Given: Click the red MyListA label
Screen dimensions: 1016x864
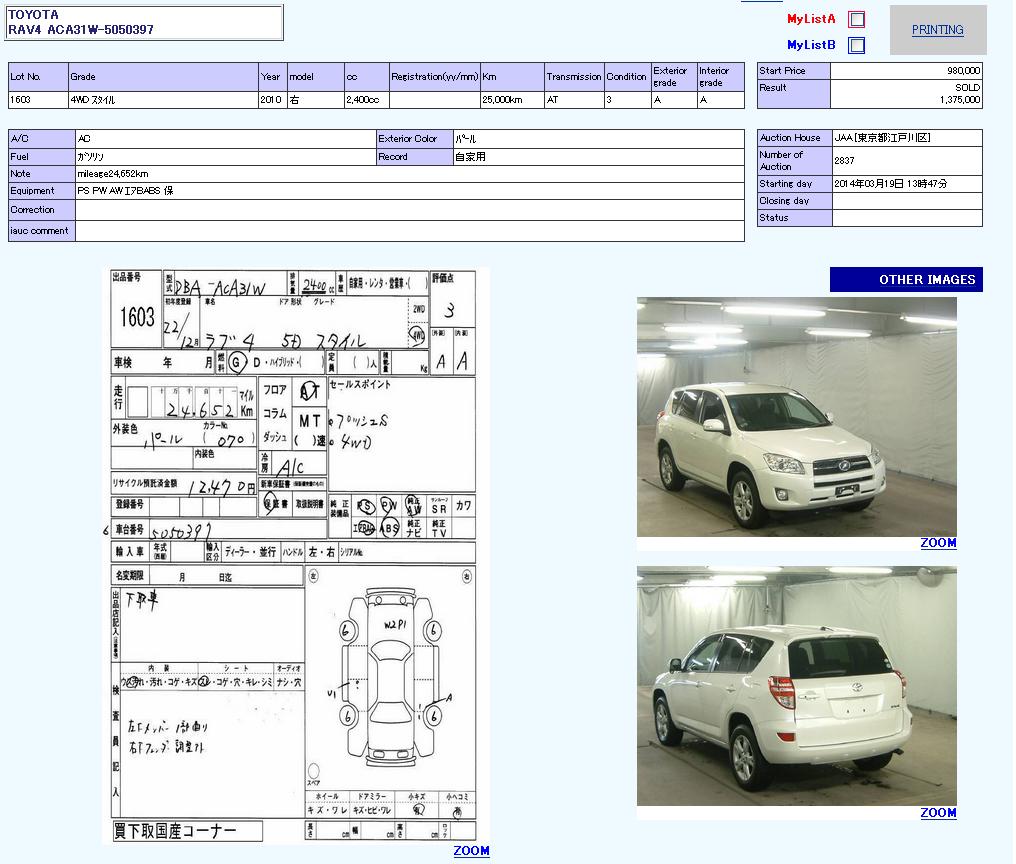Looking at the screenshot, I should click(811, 19).
